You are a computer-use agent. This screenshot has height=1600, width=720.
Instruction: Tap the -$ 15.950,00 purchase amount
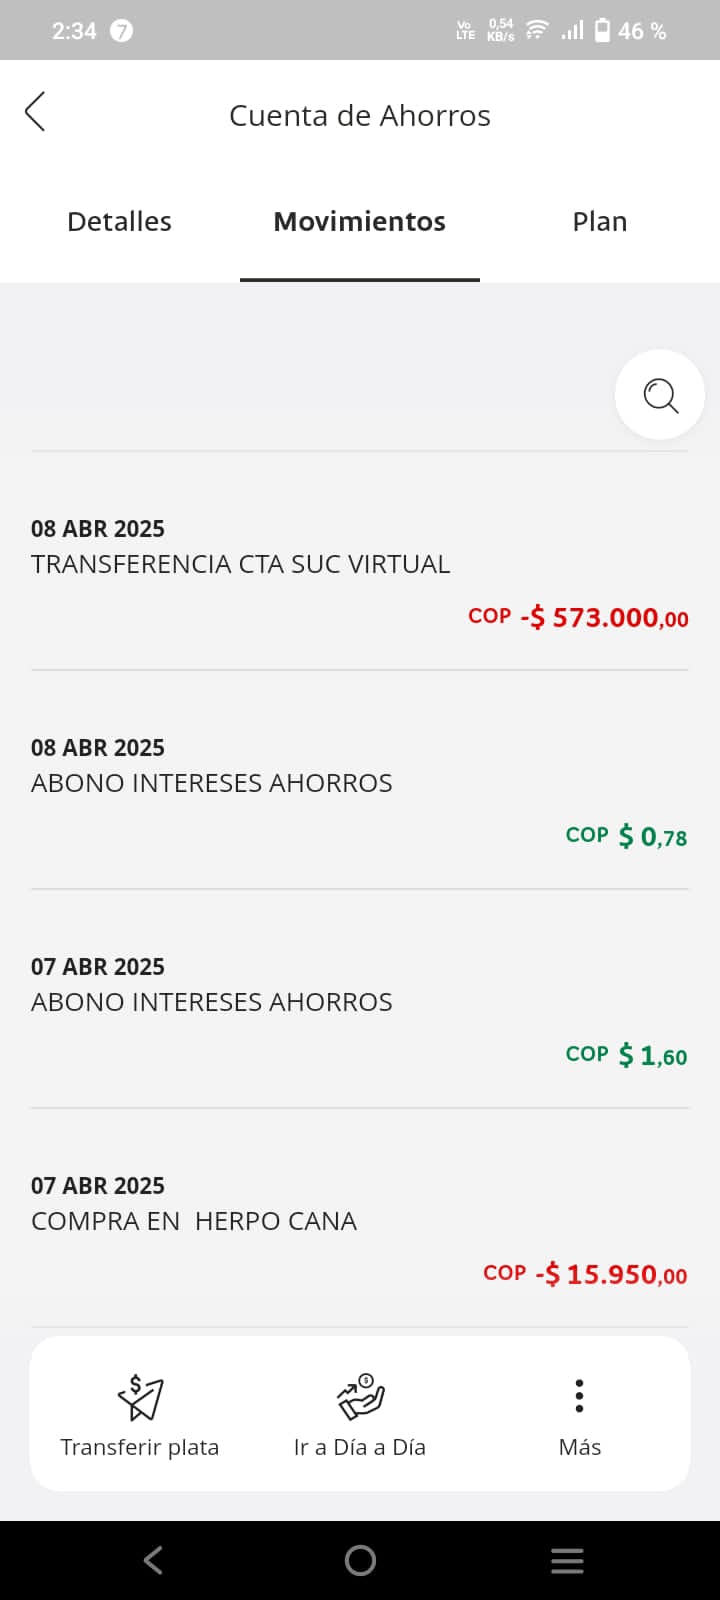tap(611, 1275)
